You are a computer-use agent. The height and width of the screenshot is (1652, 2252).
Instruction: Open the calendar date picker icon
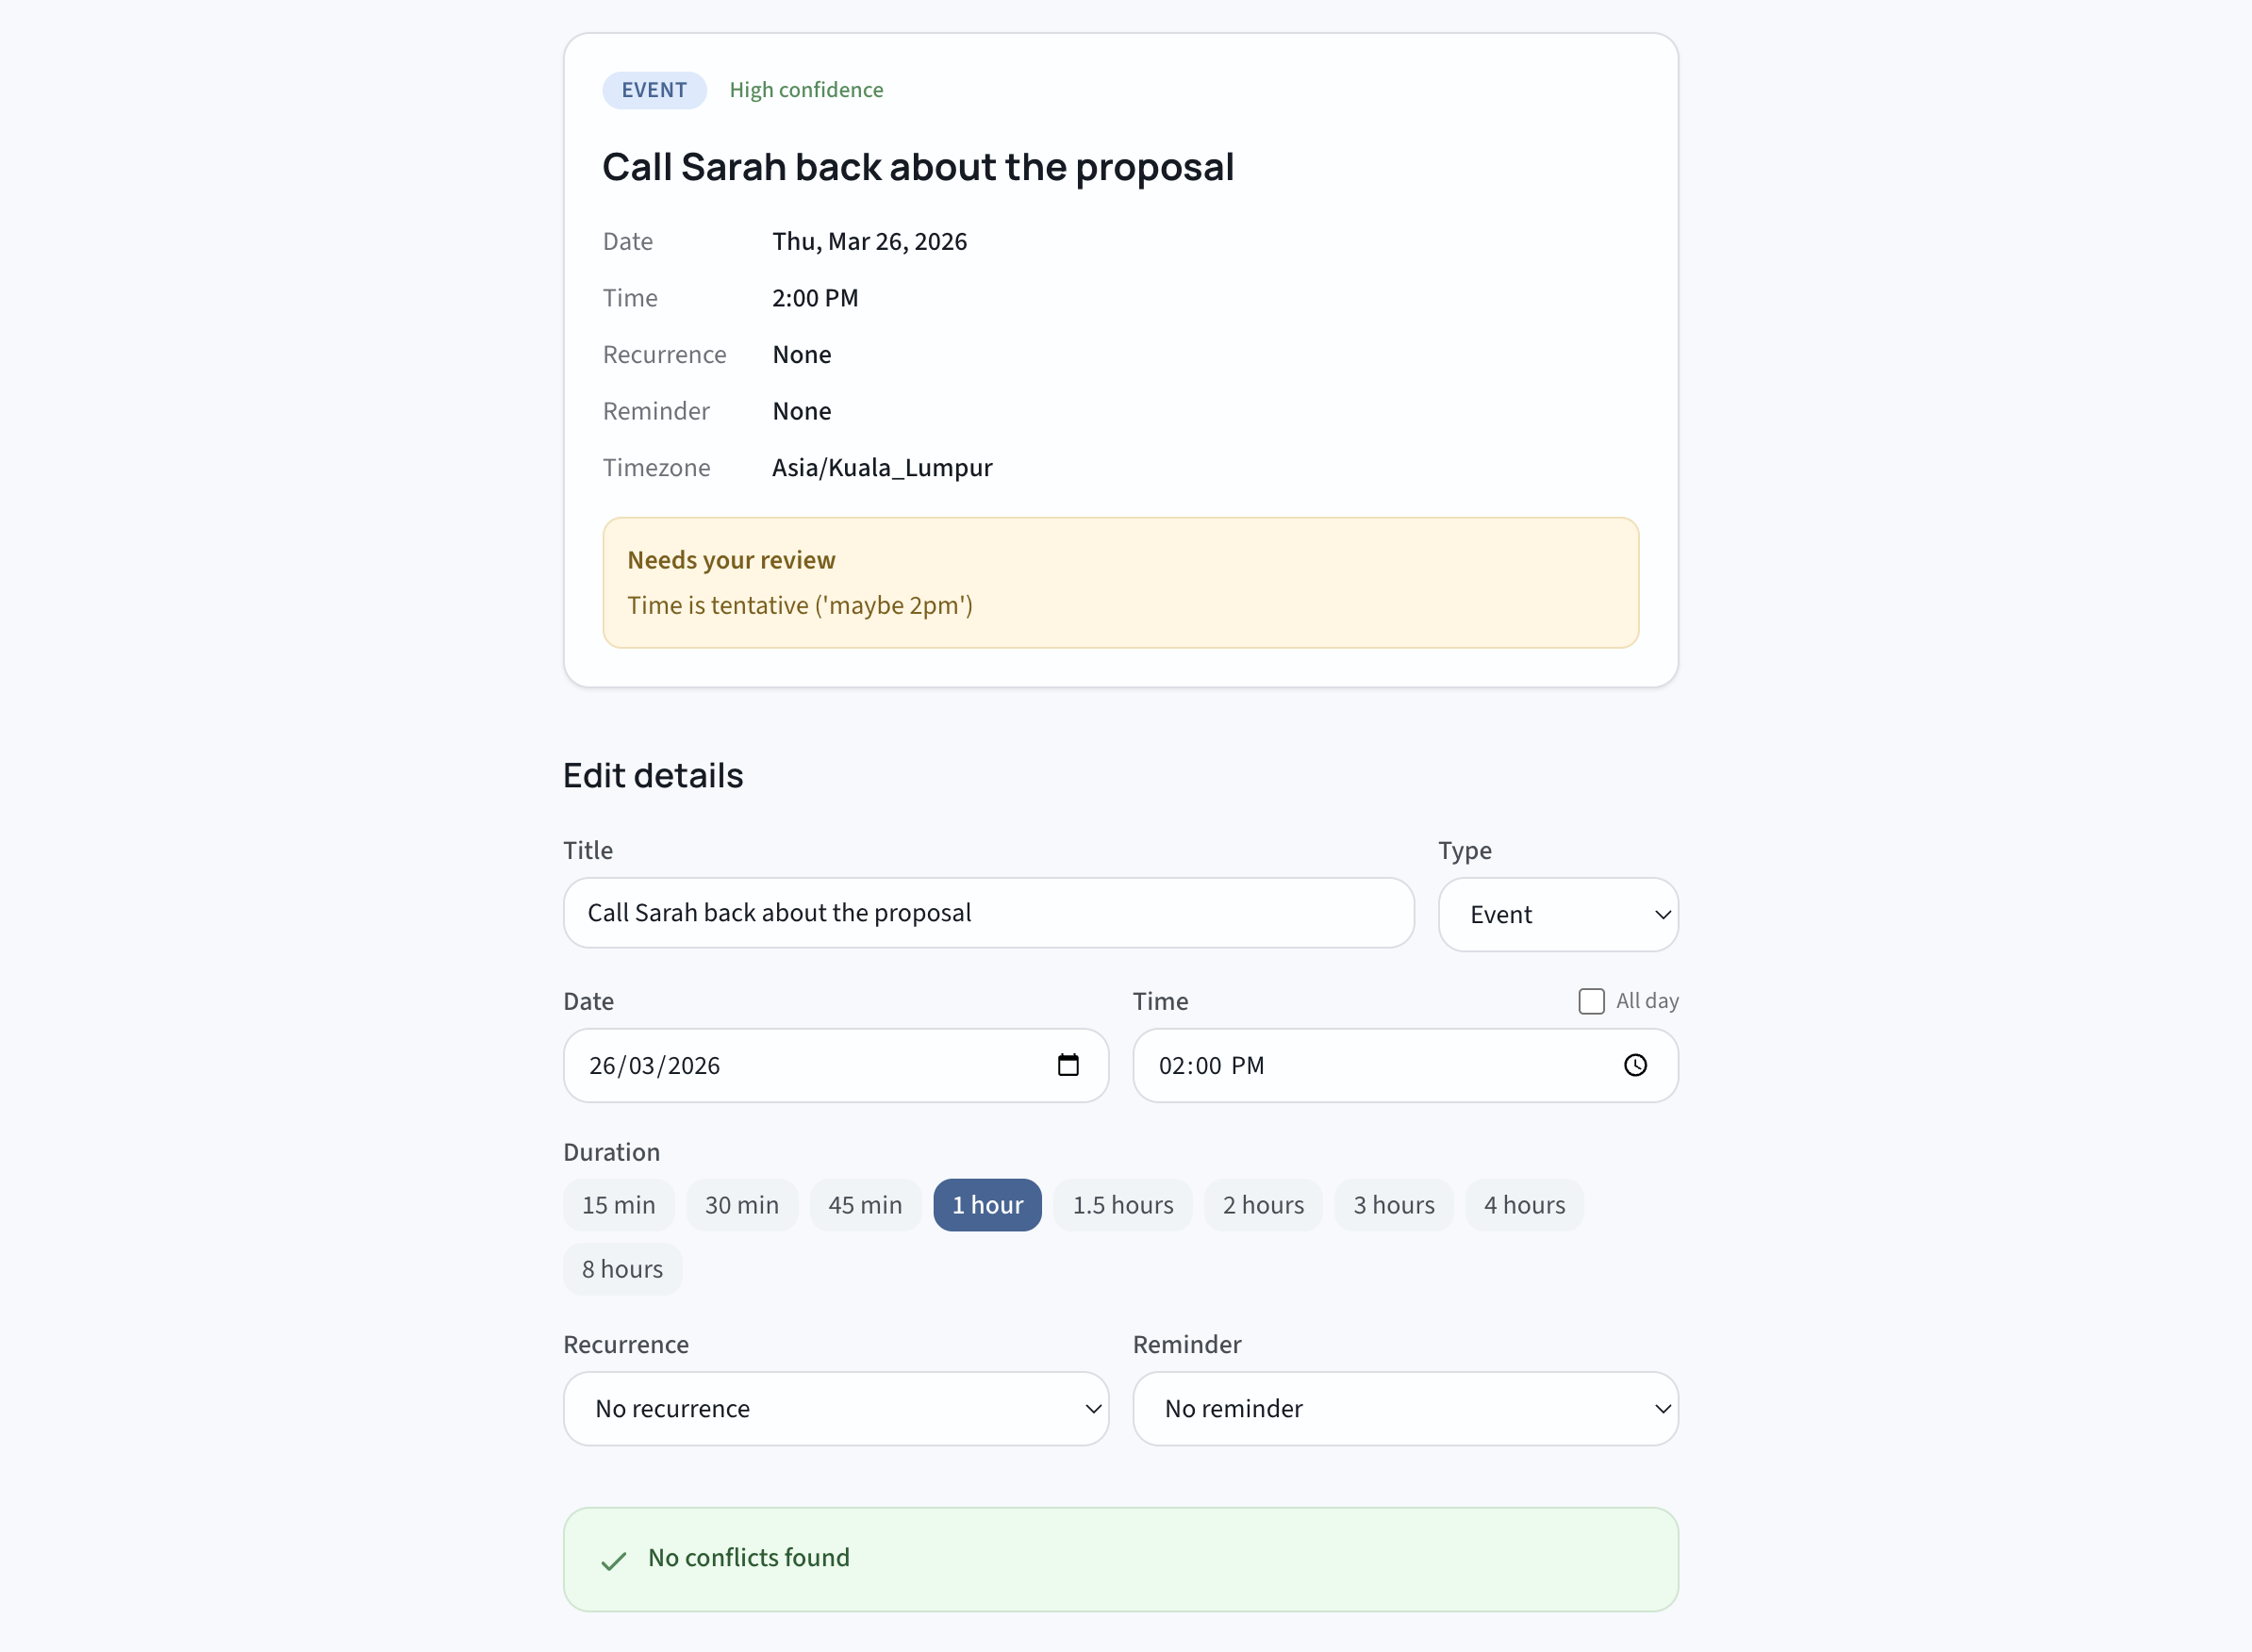tap(1068, 1065)
